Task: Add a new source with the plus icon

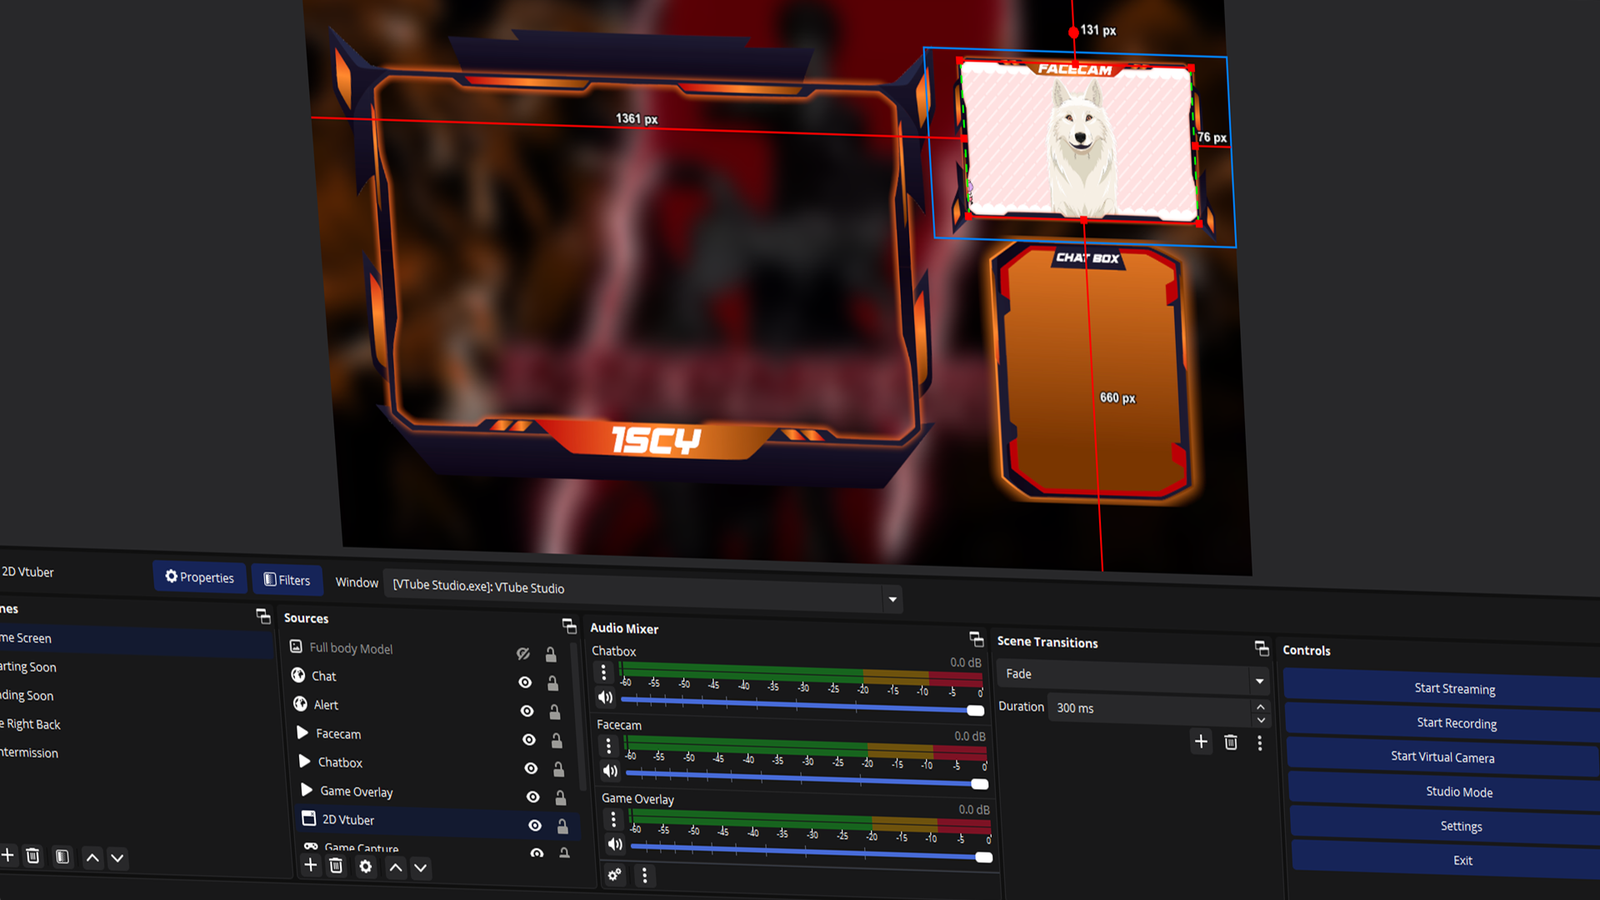Action: (310, 866)
